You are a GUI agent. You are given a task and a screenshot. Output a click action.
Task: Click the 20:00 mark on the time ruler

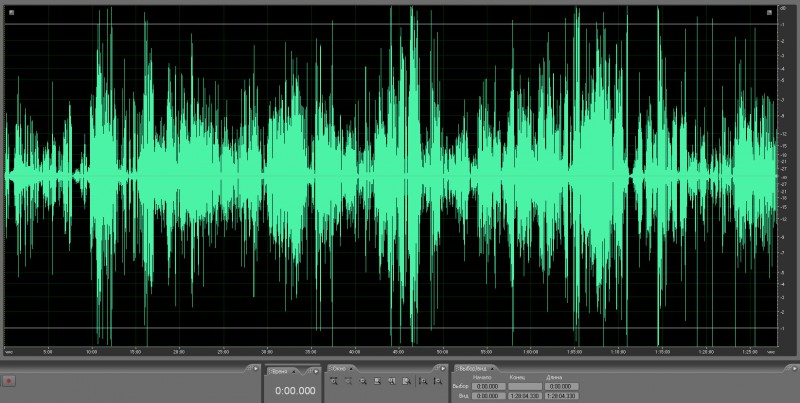(179, 352)
